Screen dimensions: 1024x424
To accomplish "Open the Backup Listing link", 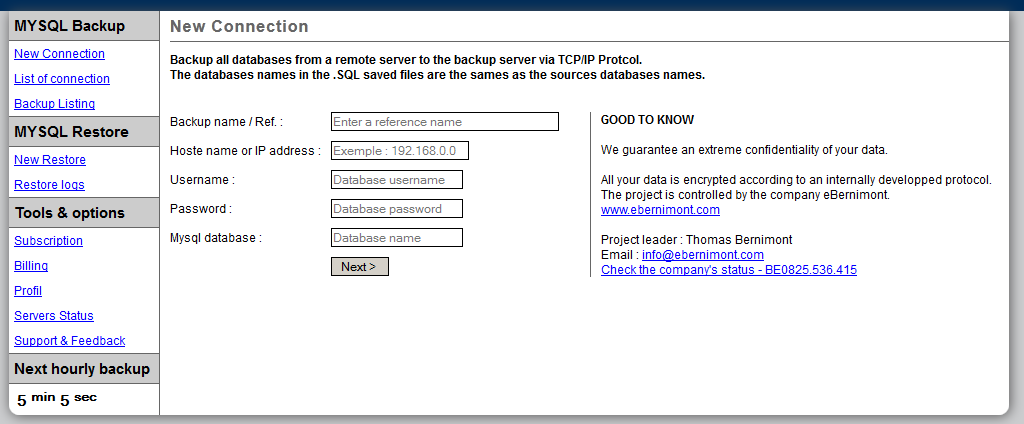I will point(55,104).
